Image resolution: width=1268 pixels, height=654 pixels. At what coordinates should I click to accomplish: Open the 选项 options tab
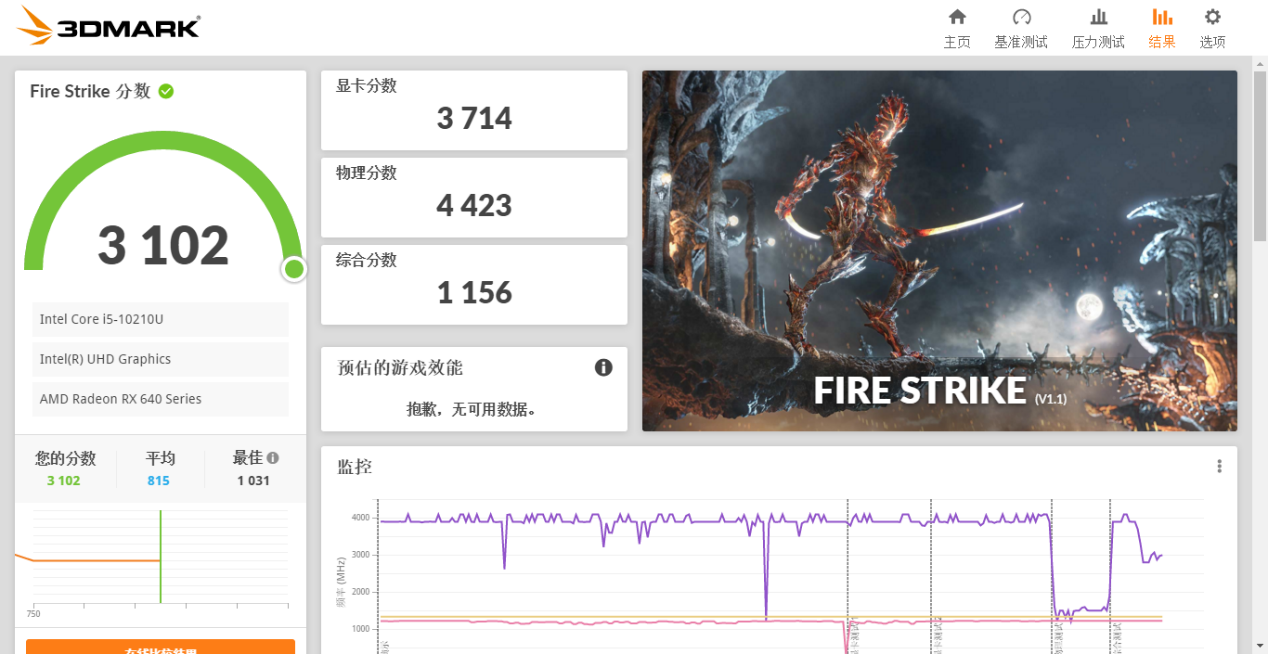tap(1213, 28)
